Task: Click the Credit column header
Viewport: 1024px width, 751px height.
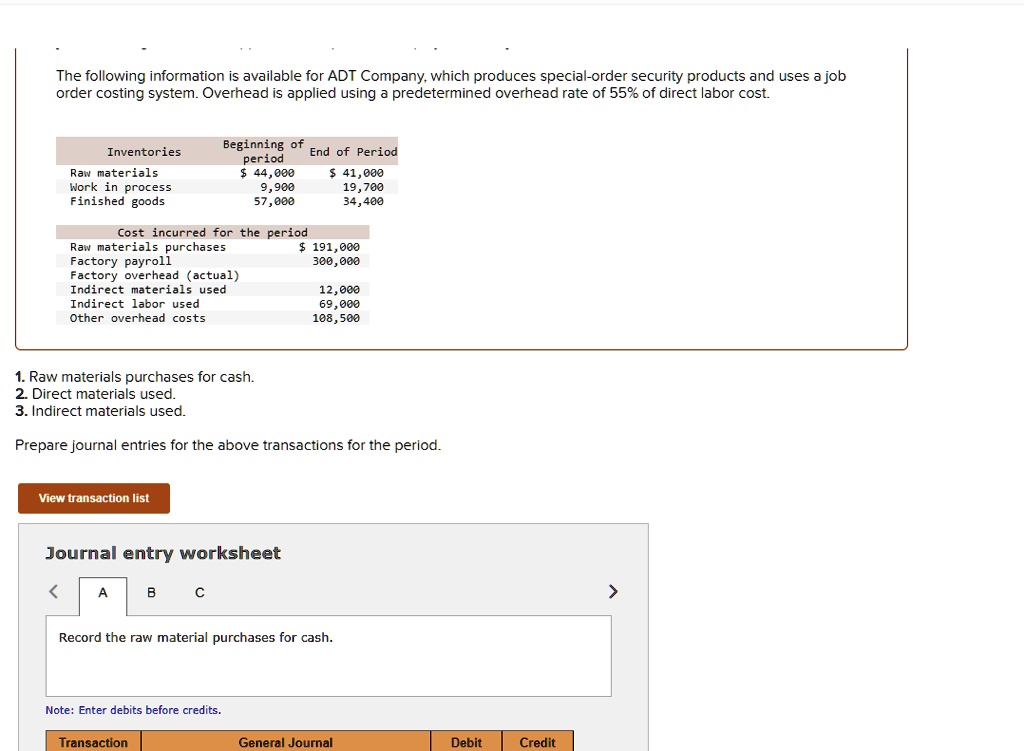Action: tap(538, 742)
